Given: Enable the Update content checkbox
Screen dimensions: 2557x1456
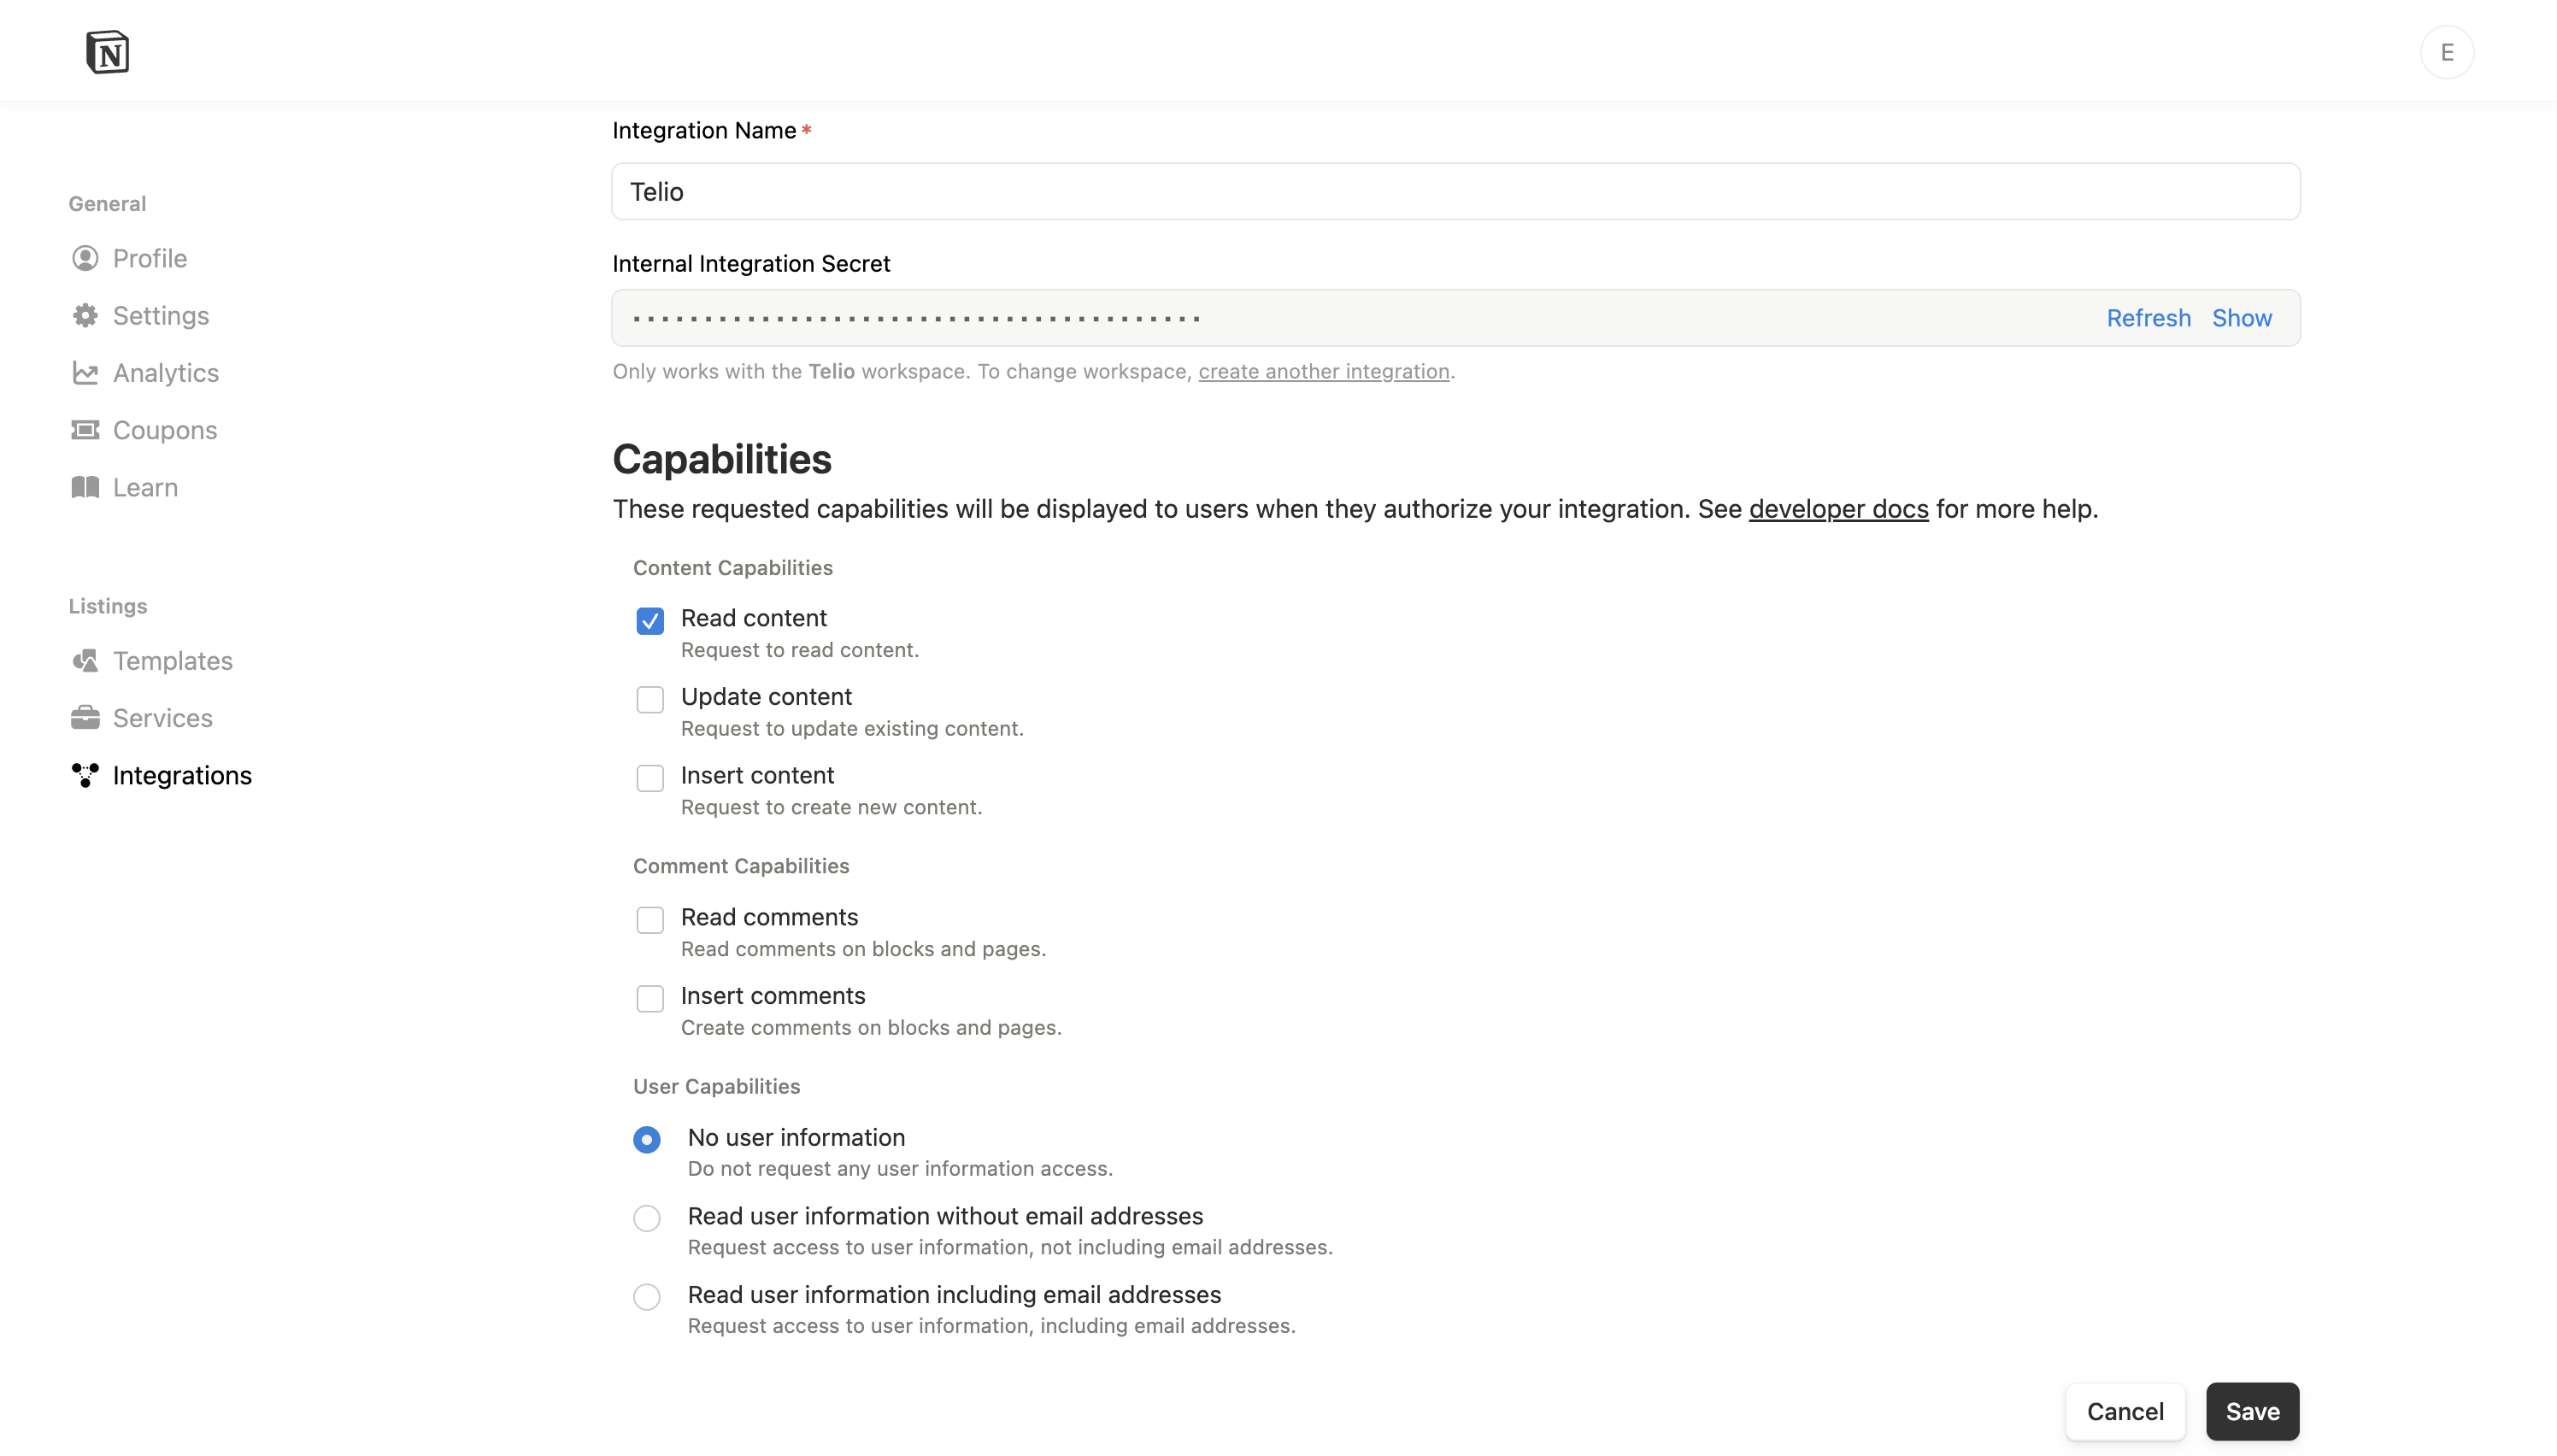Looking at the screenshot, I should click(x=650, y=699).
